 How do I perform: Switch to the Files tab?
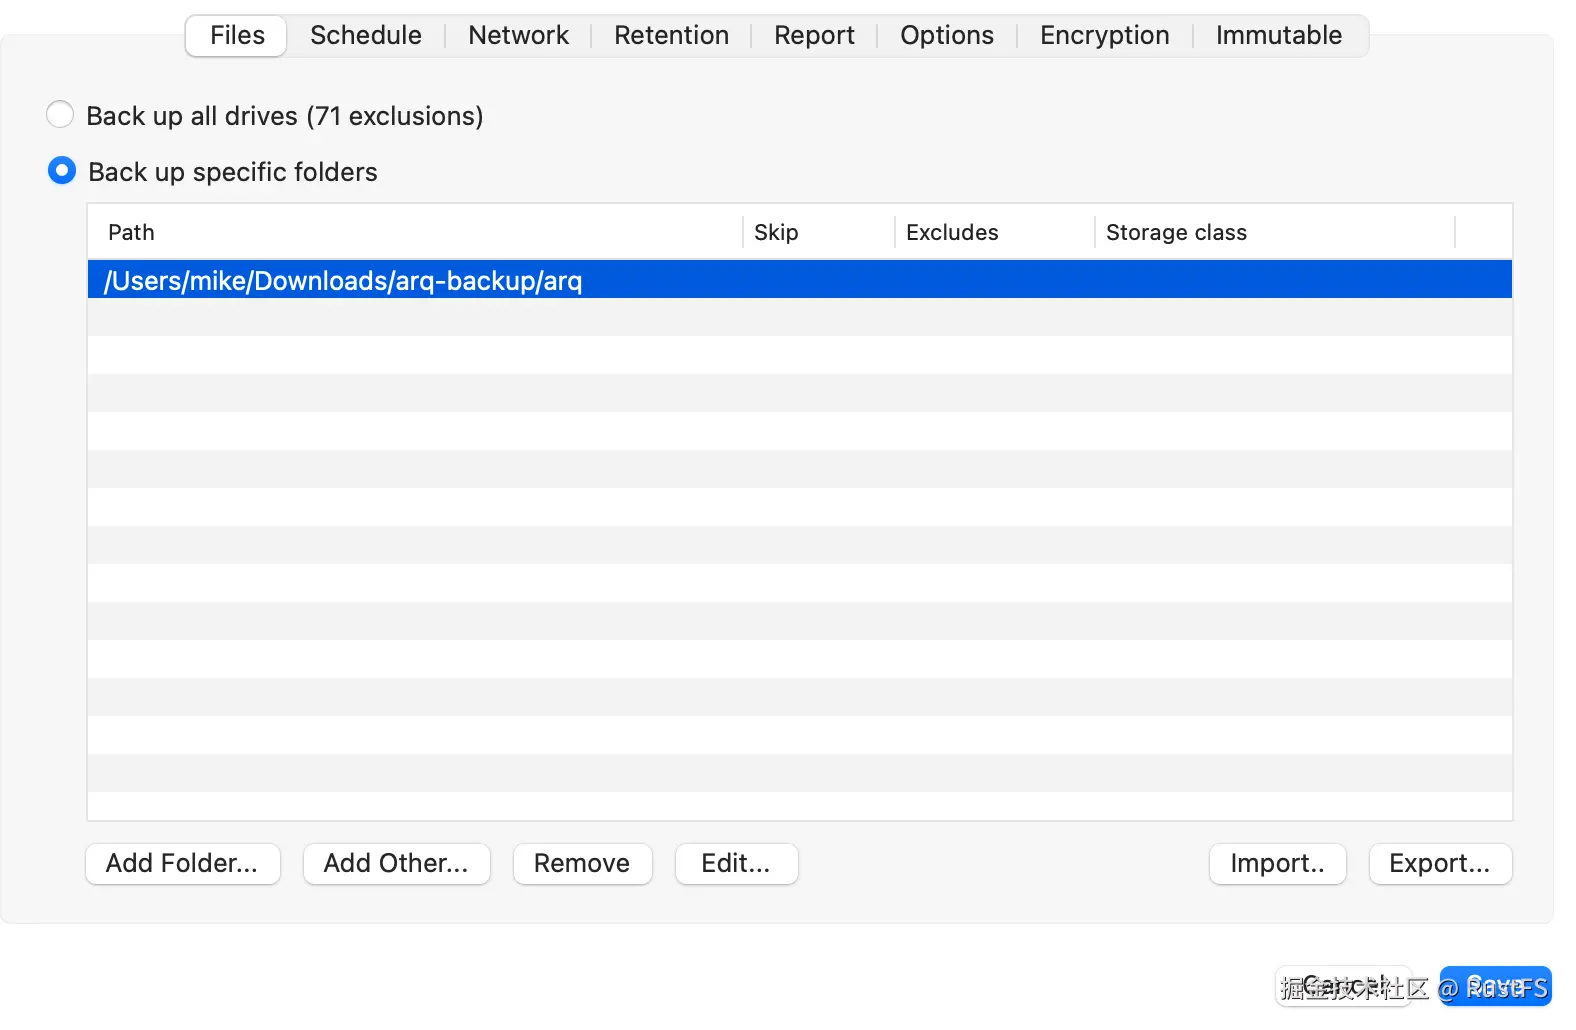237,36
